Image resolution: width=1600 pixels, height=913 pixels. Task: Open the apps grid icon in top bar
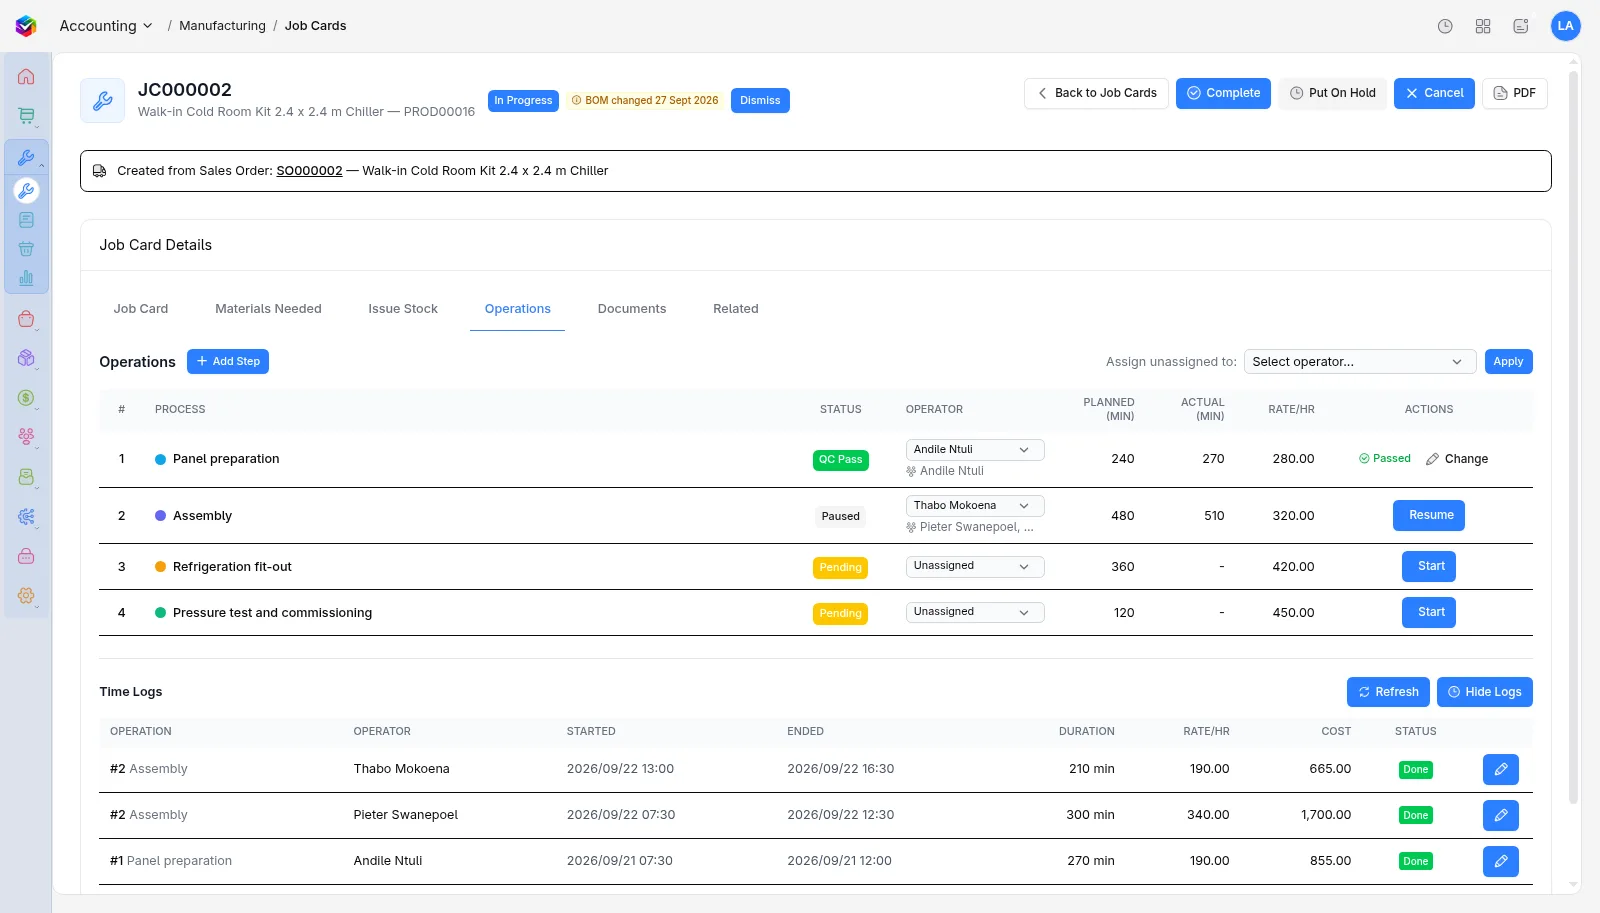[x=1483, y=26]
